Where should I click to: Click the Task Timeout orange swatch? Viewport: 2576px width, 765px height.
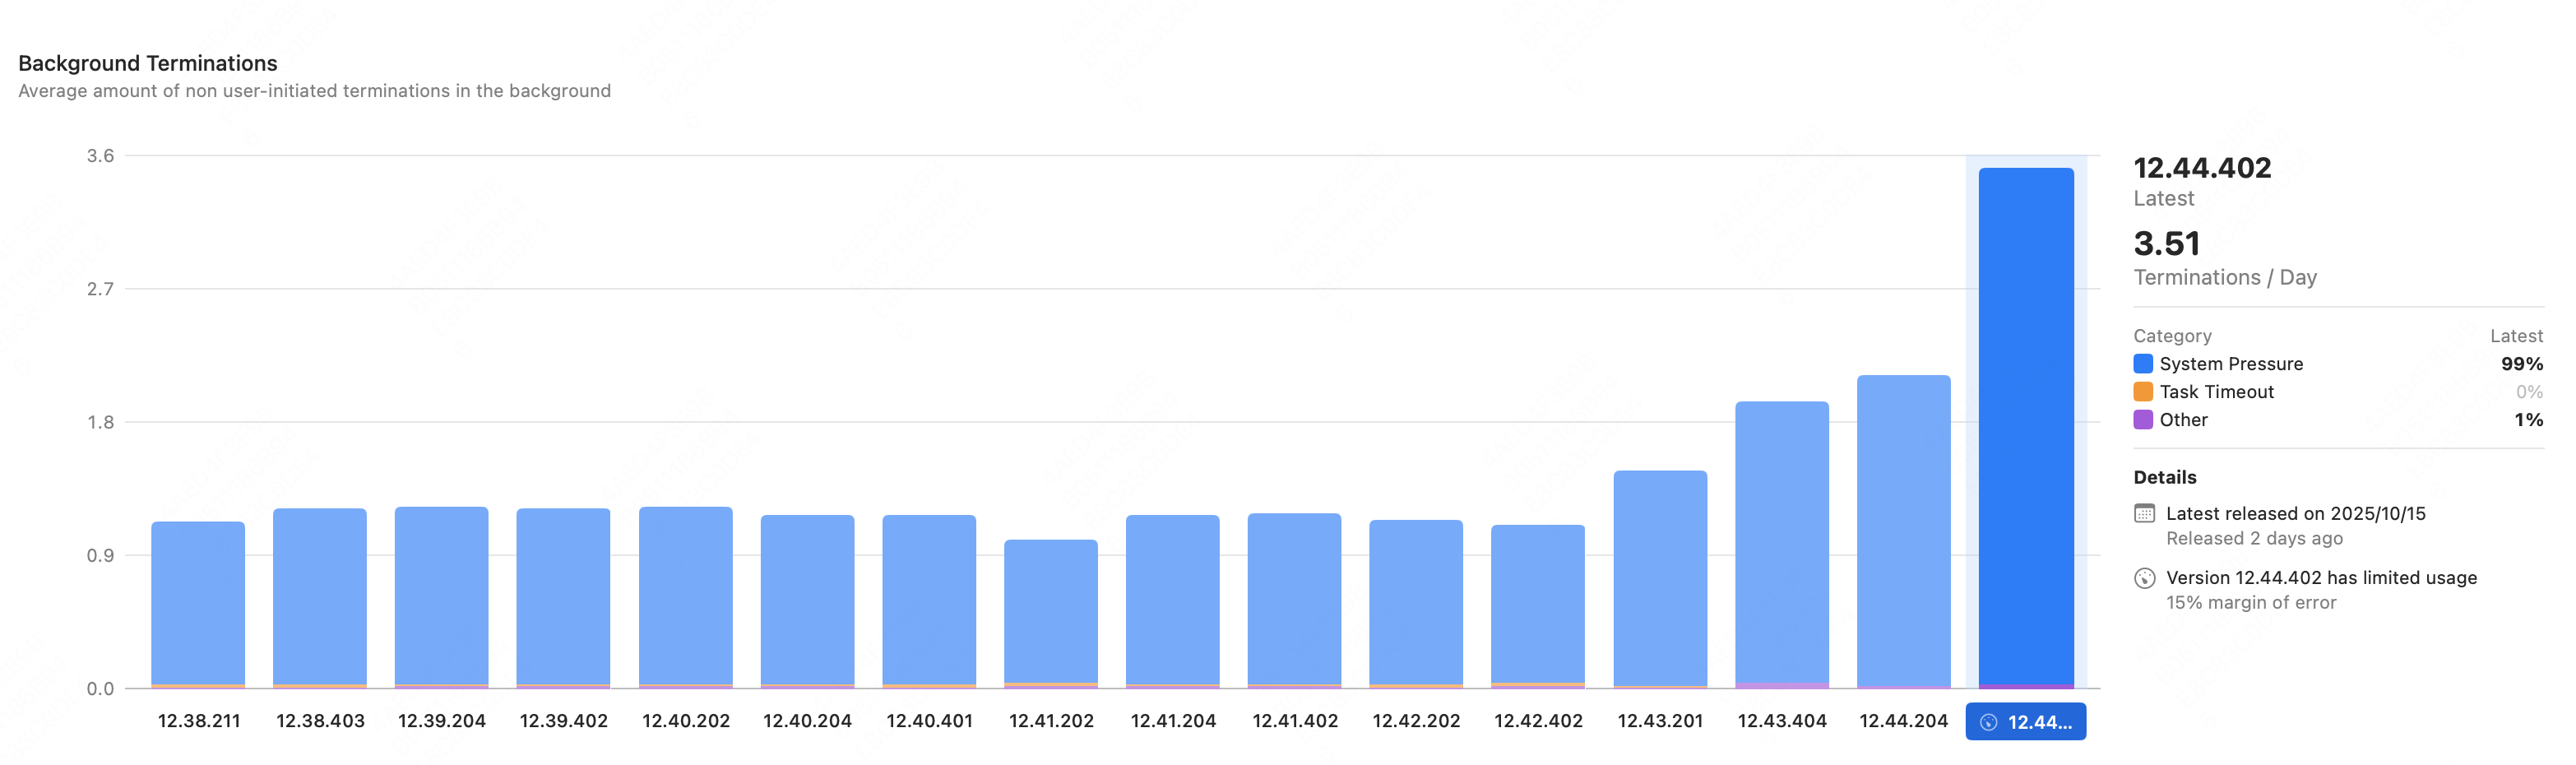[x=2143, y=392]
